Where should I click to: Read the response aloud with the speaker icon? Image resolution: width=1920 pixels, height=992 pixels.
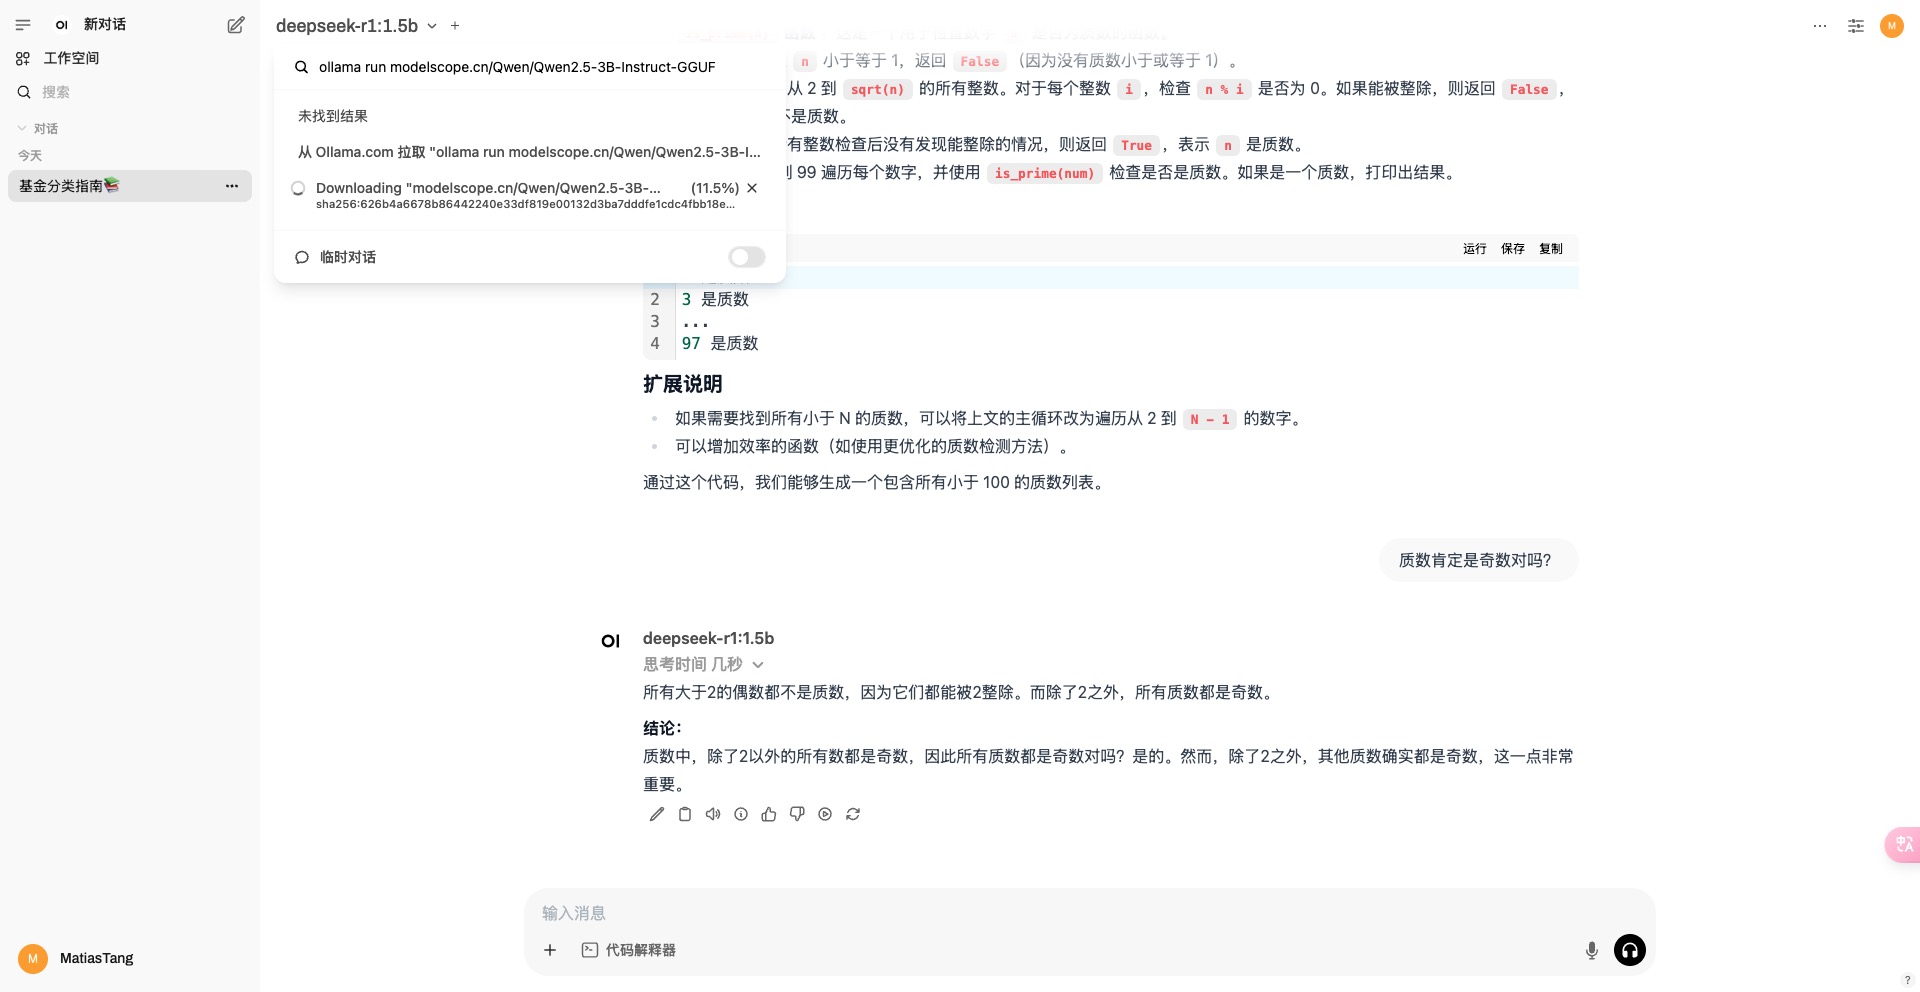tap(713, 814)
